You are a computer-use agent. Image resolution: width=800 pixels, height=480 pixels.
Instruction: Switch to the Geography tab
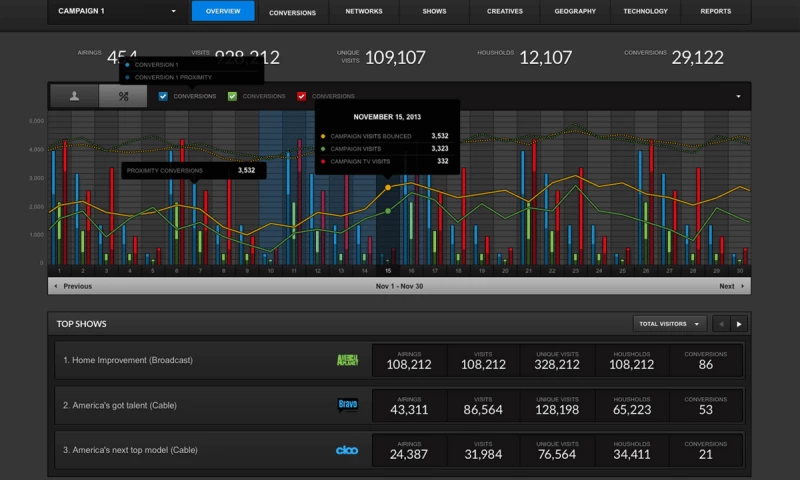pyautogui.click(x=575, y=12)
